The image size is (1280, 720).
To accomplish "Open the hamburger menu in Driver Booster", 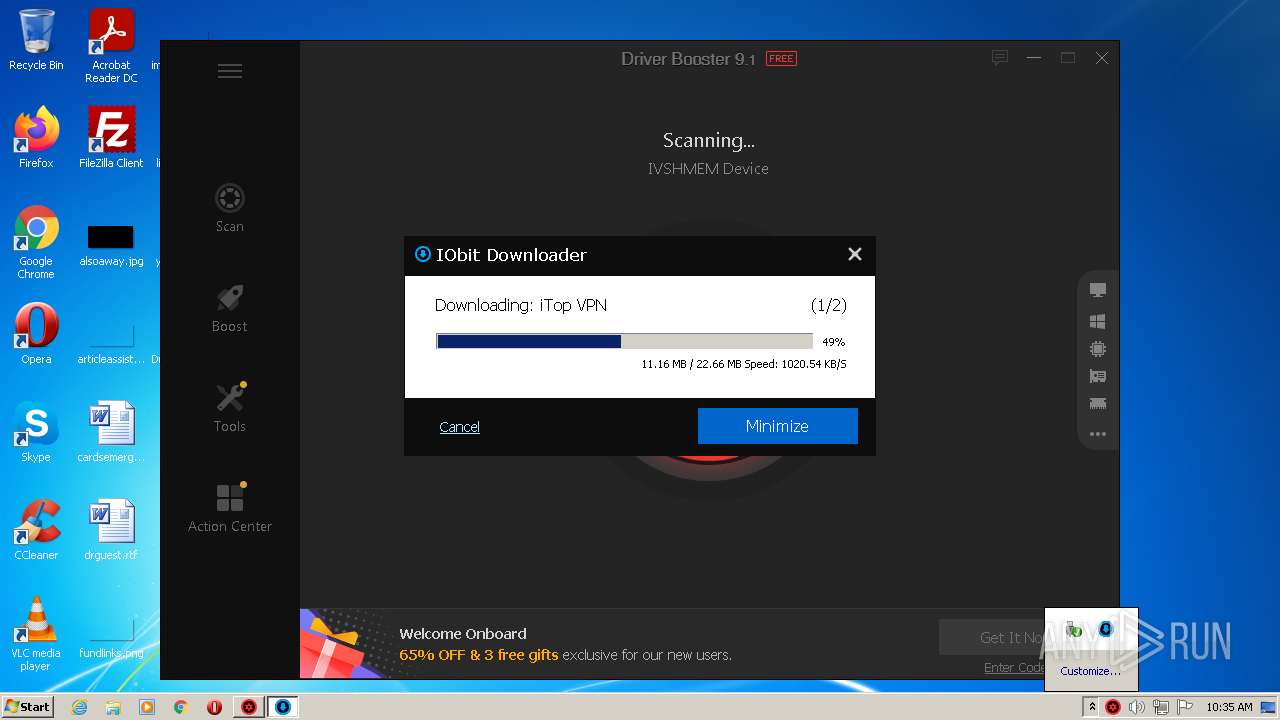I will [x=230, y=71].
